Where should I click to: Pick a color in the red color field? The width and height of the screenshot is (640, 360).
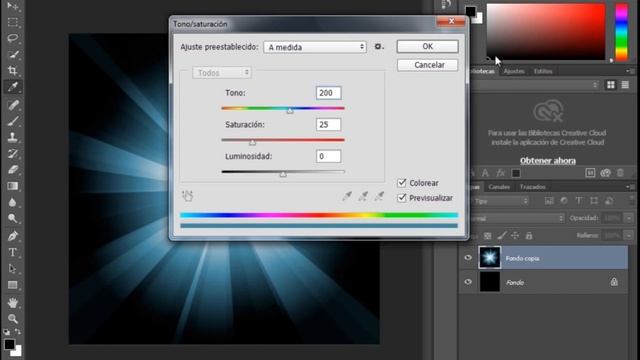(546, 32)
